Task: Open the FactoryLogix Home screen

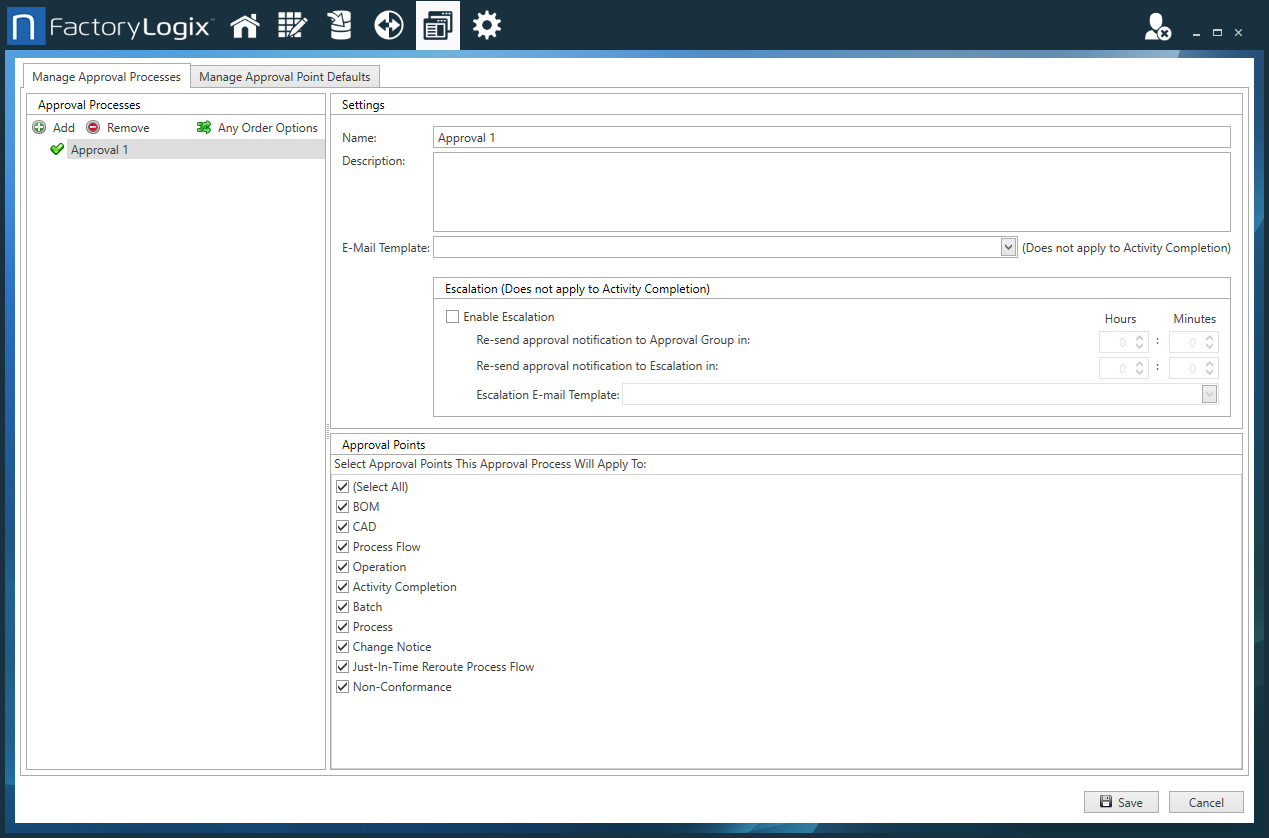Action: coord(244,24)
